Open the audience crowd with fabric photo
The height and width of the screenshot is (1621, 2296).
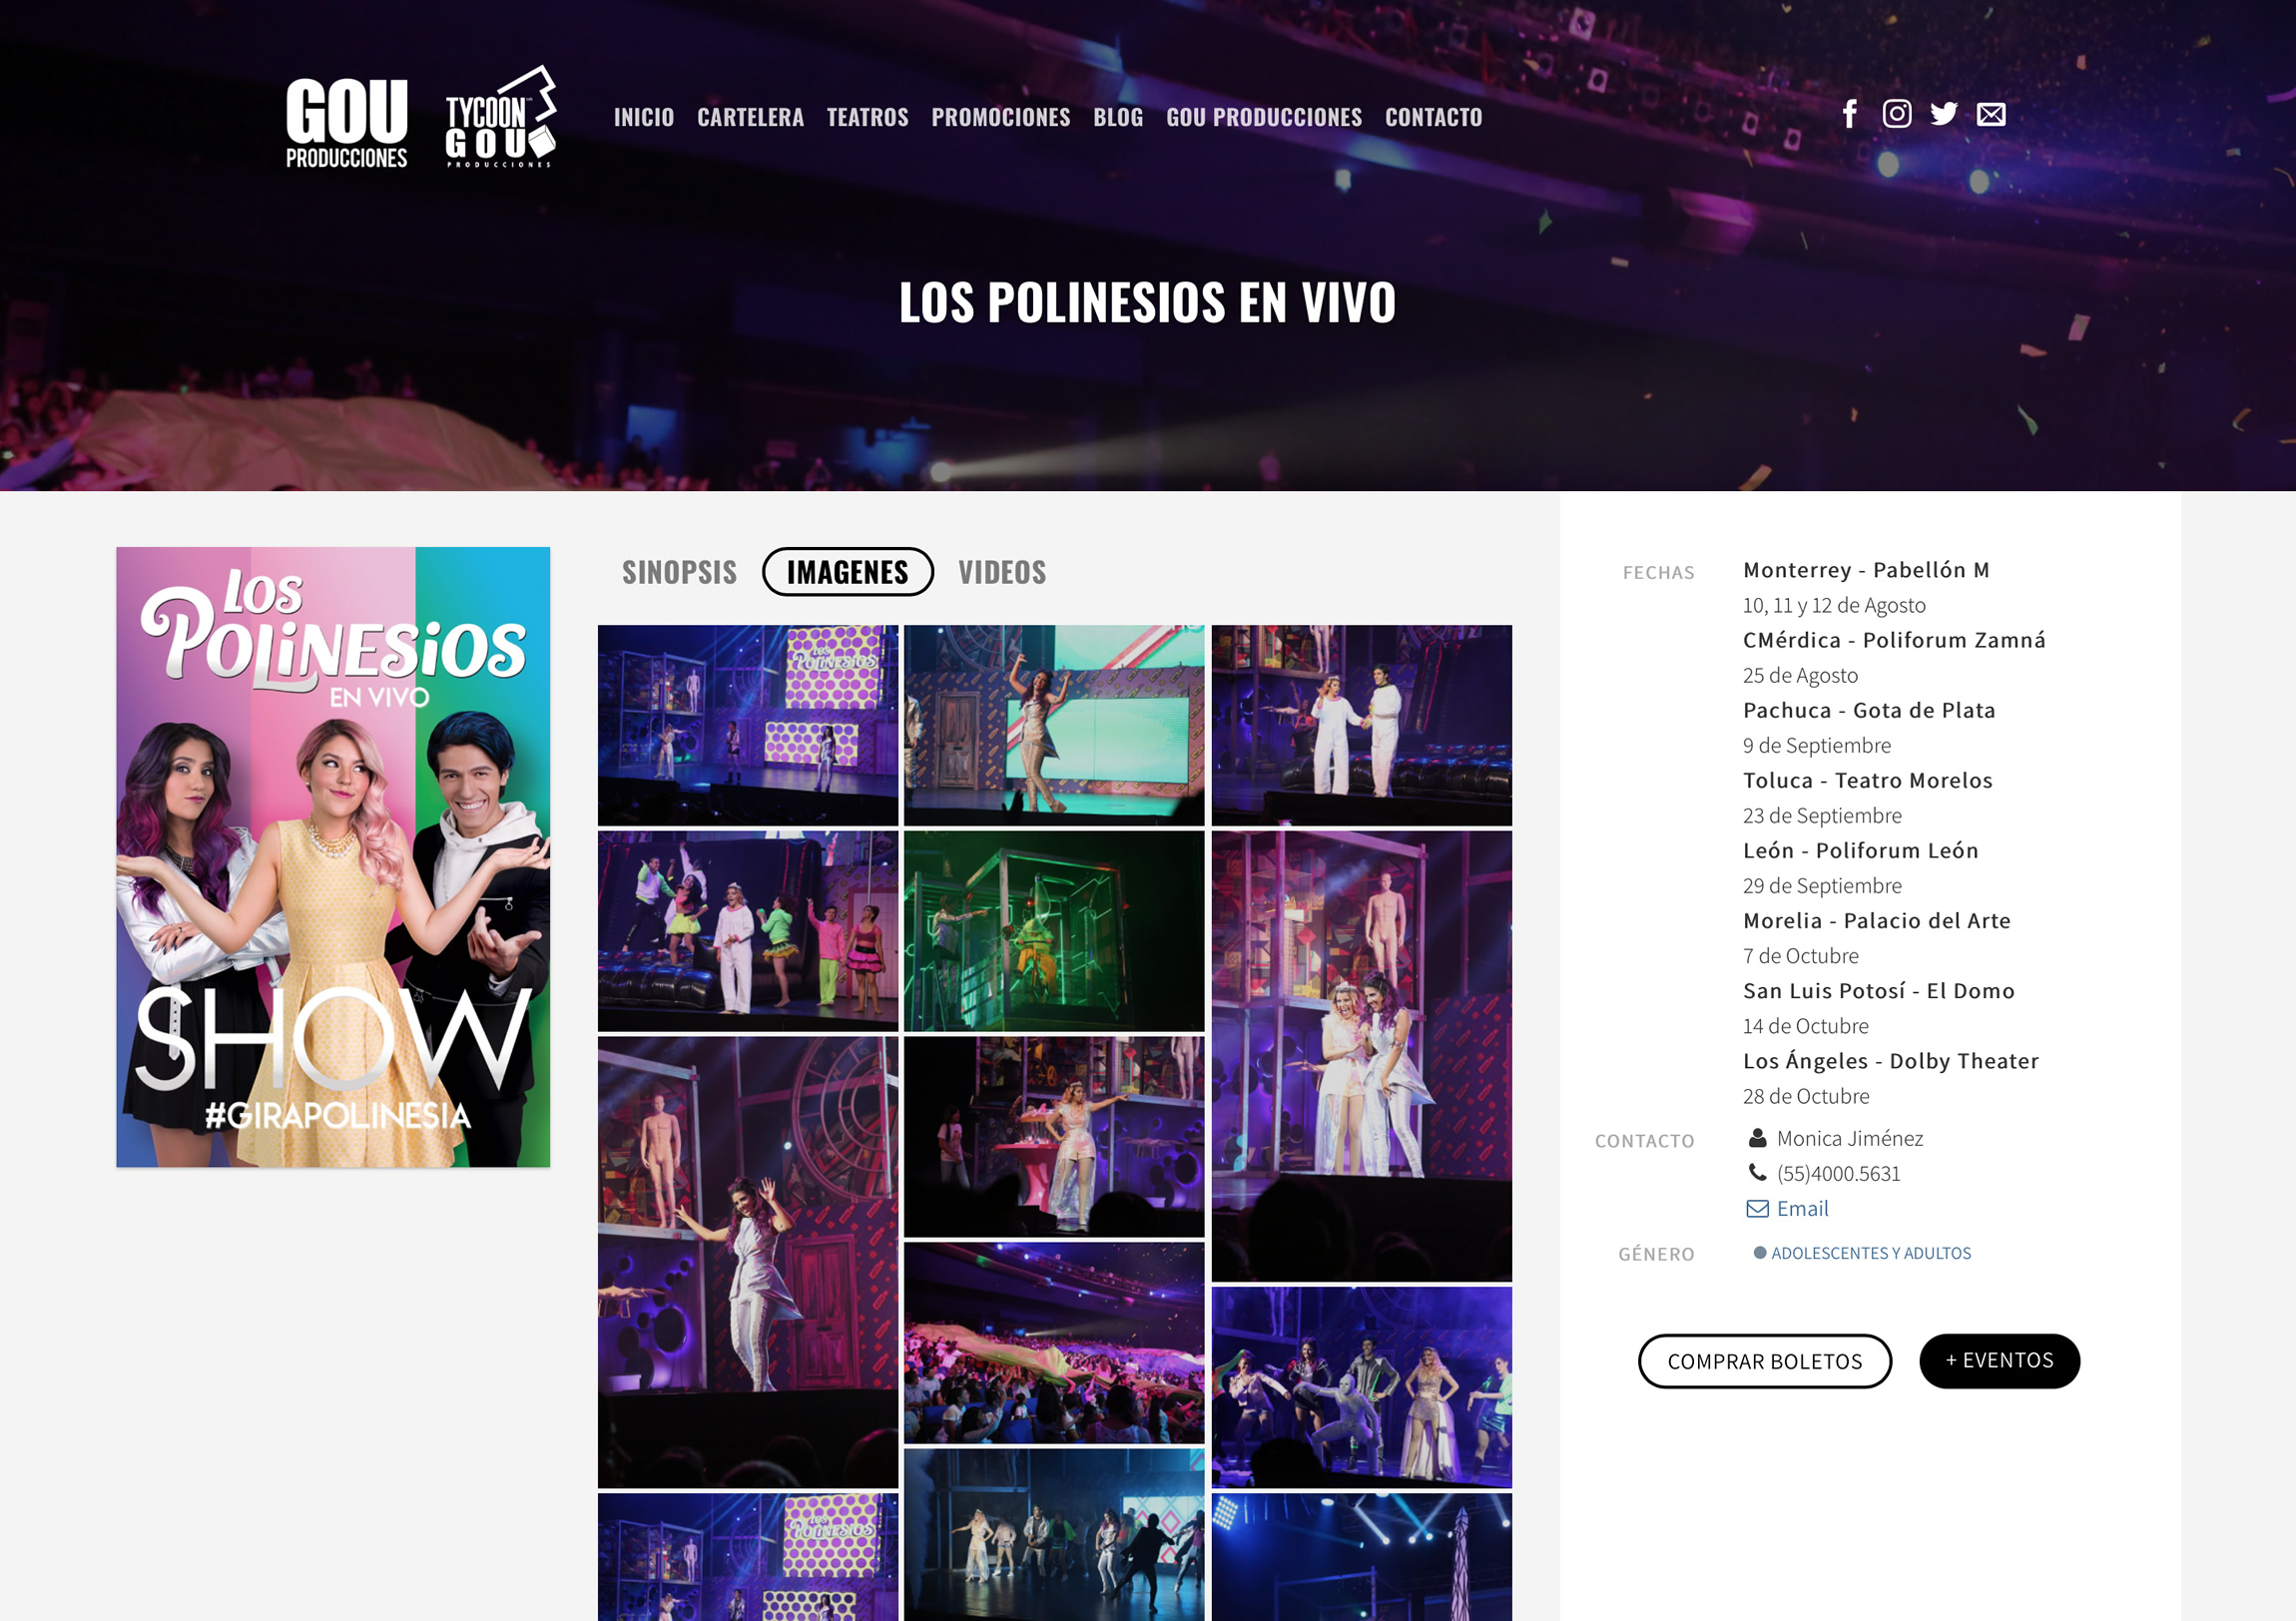[x=1054, y=1343]
